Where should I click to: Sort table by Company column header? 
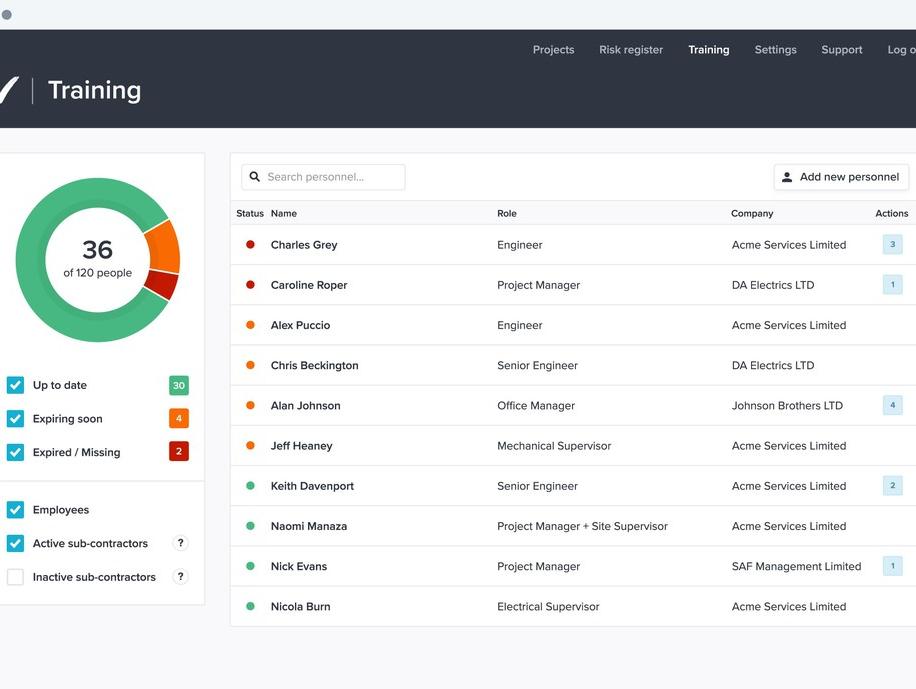coord(752,213)
